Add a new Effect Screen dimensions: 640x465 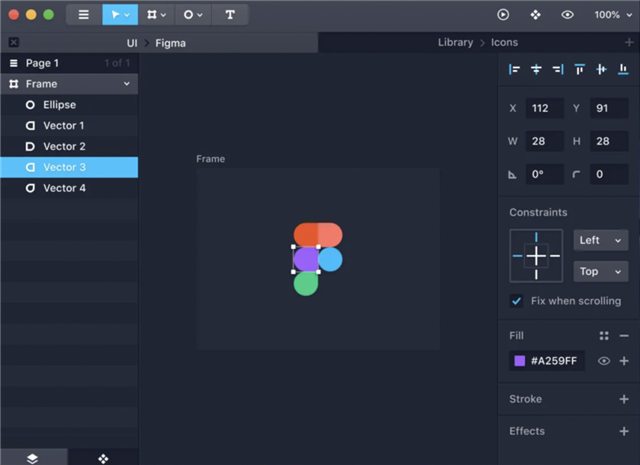[624, 431]
